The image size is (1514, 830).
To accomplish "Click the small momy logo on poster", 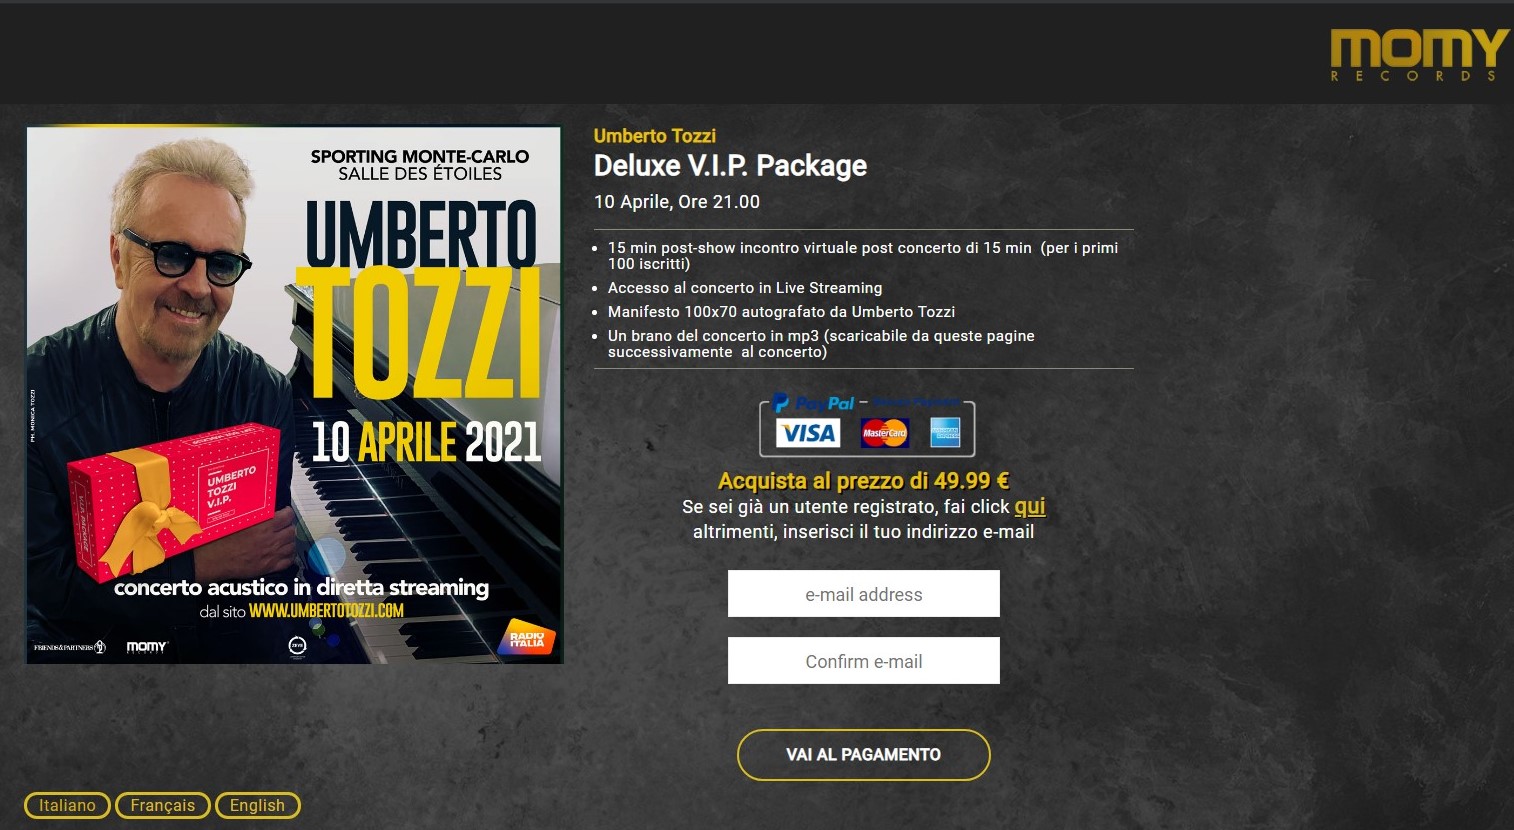I will [x=147, y=647].
